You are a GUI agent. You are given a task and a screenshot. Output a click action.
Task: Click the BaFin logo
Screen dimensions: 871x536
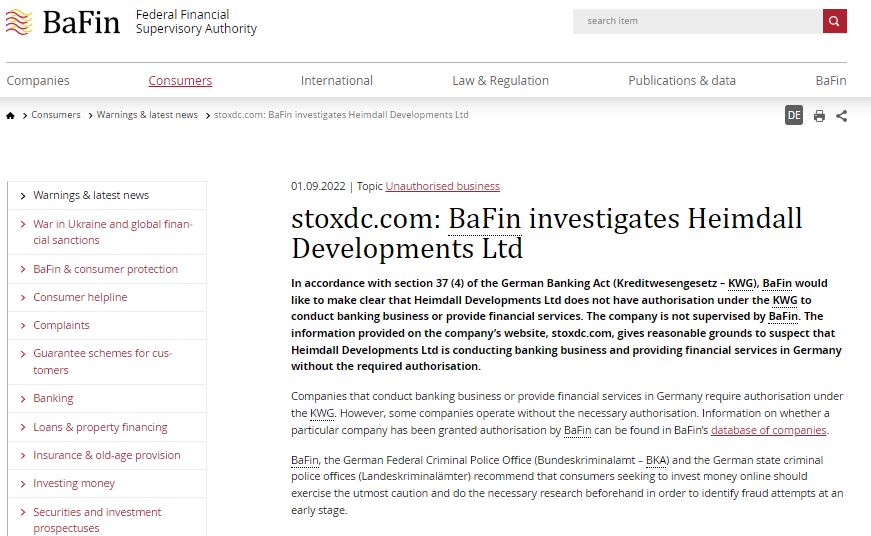tap(62, 22)
